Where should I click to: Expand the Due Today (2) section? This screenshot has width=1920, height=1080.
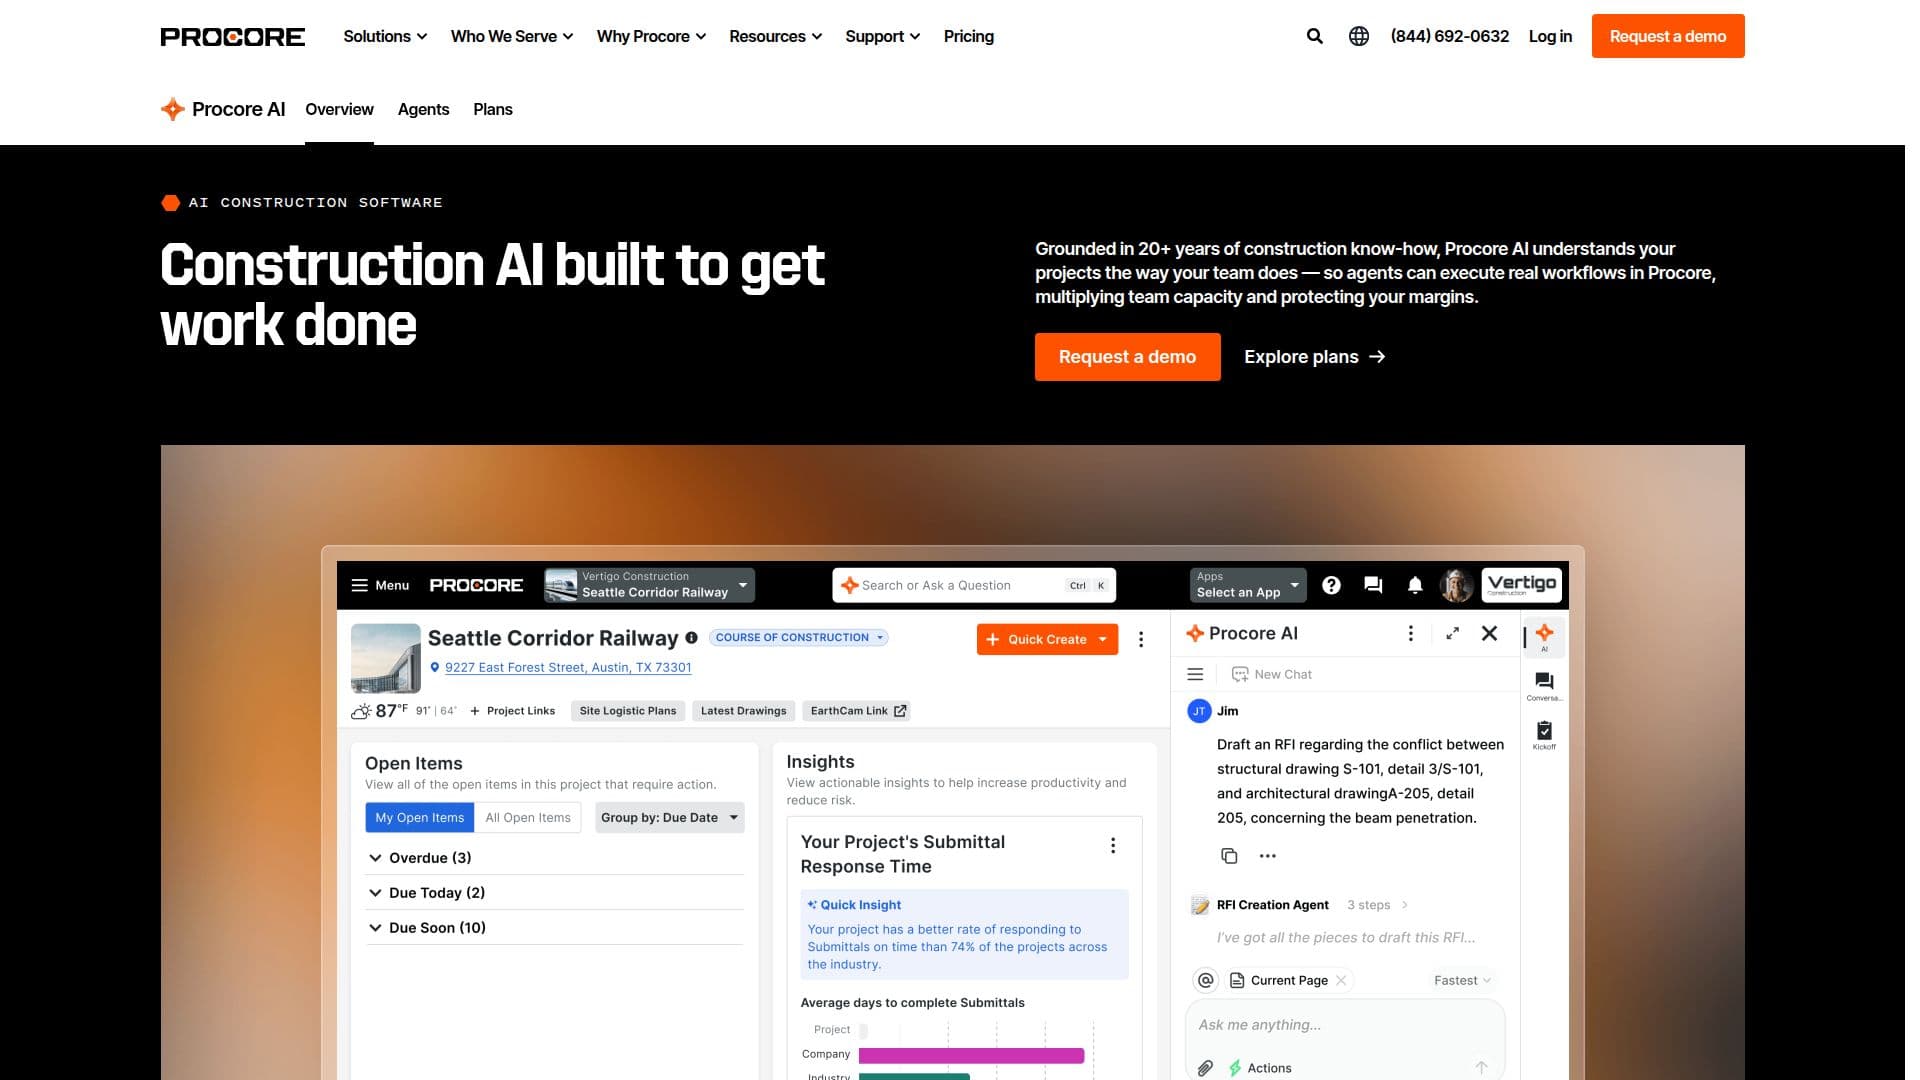click(x=555, y=893)
